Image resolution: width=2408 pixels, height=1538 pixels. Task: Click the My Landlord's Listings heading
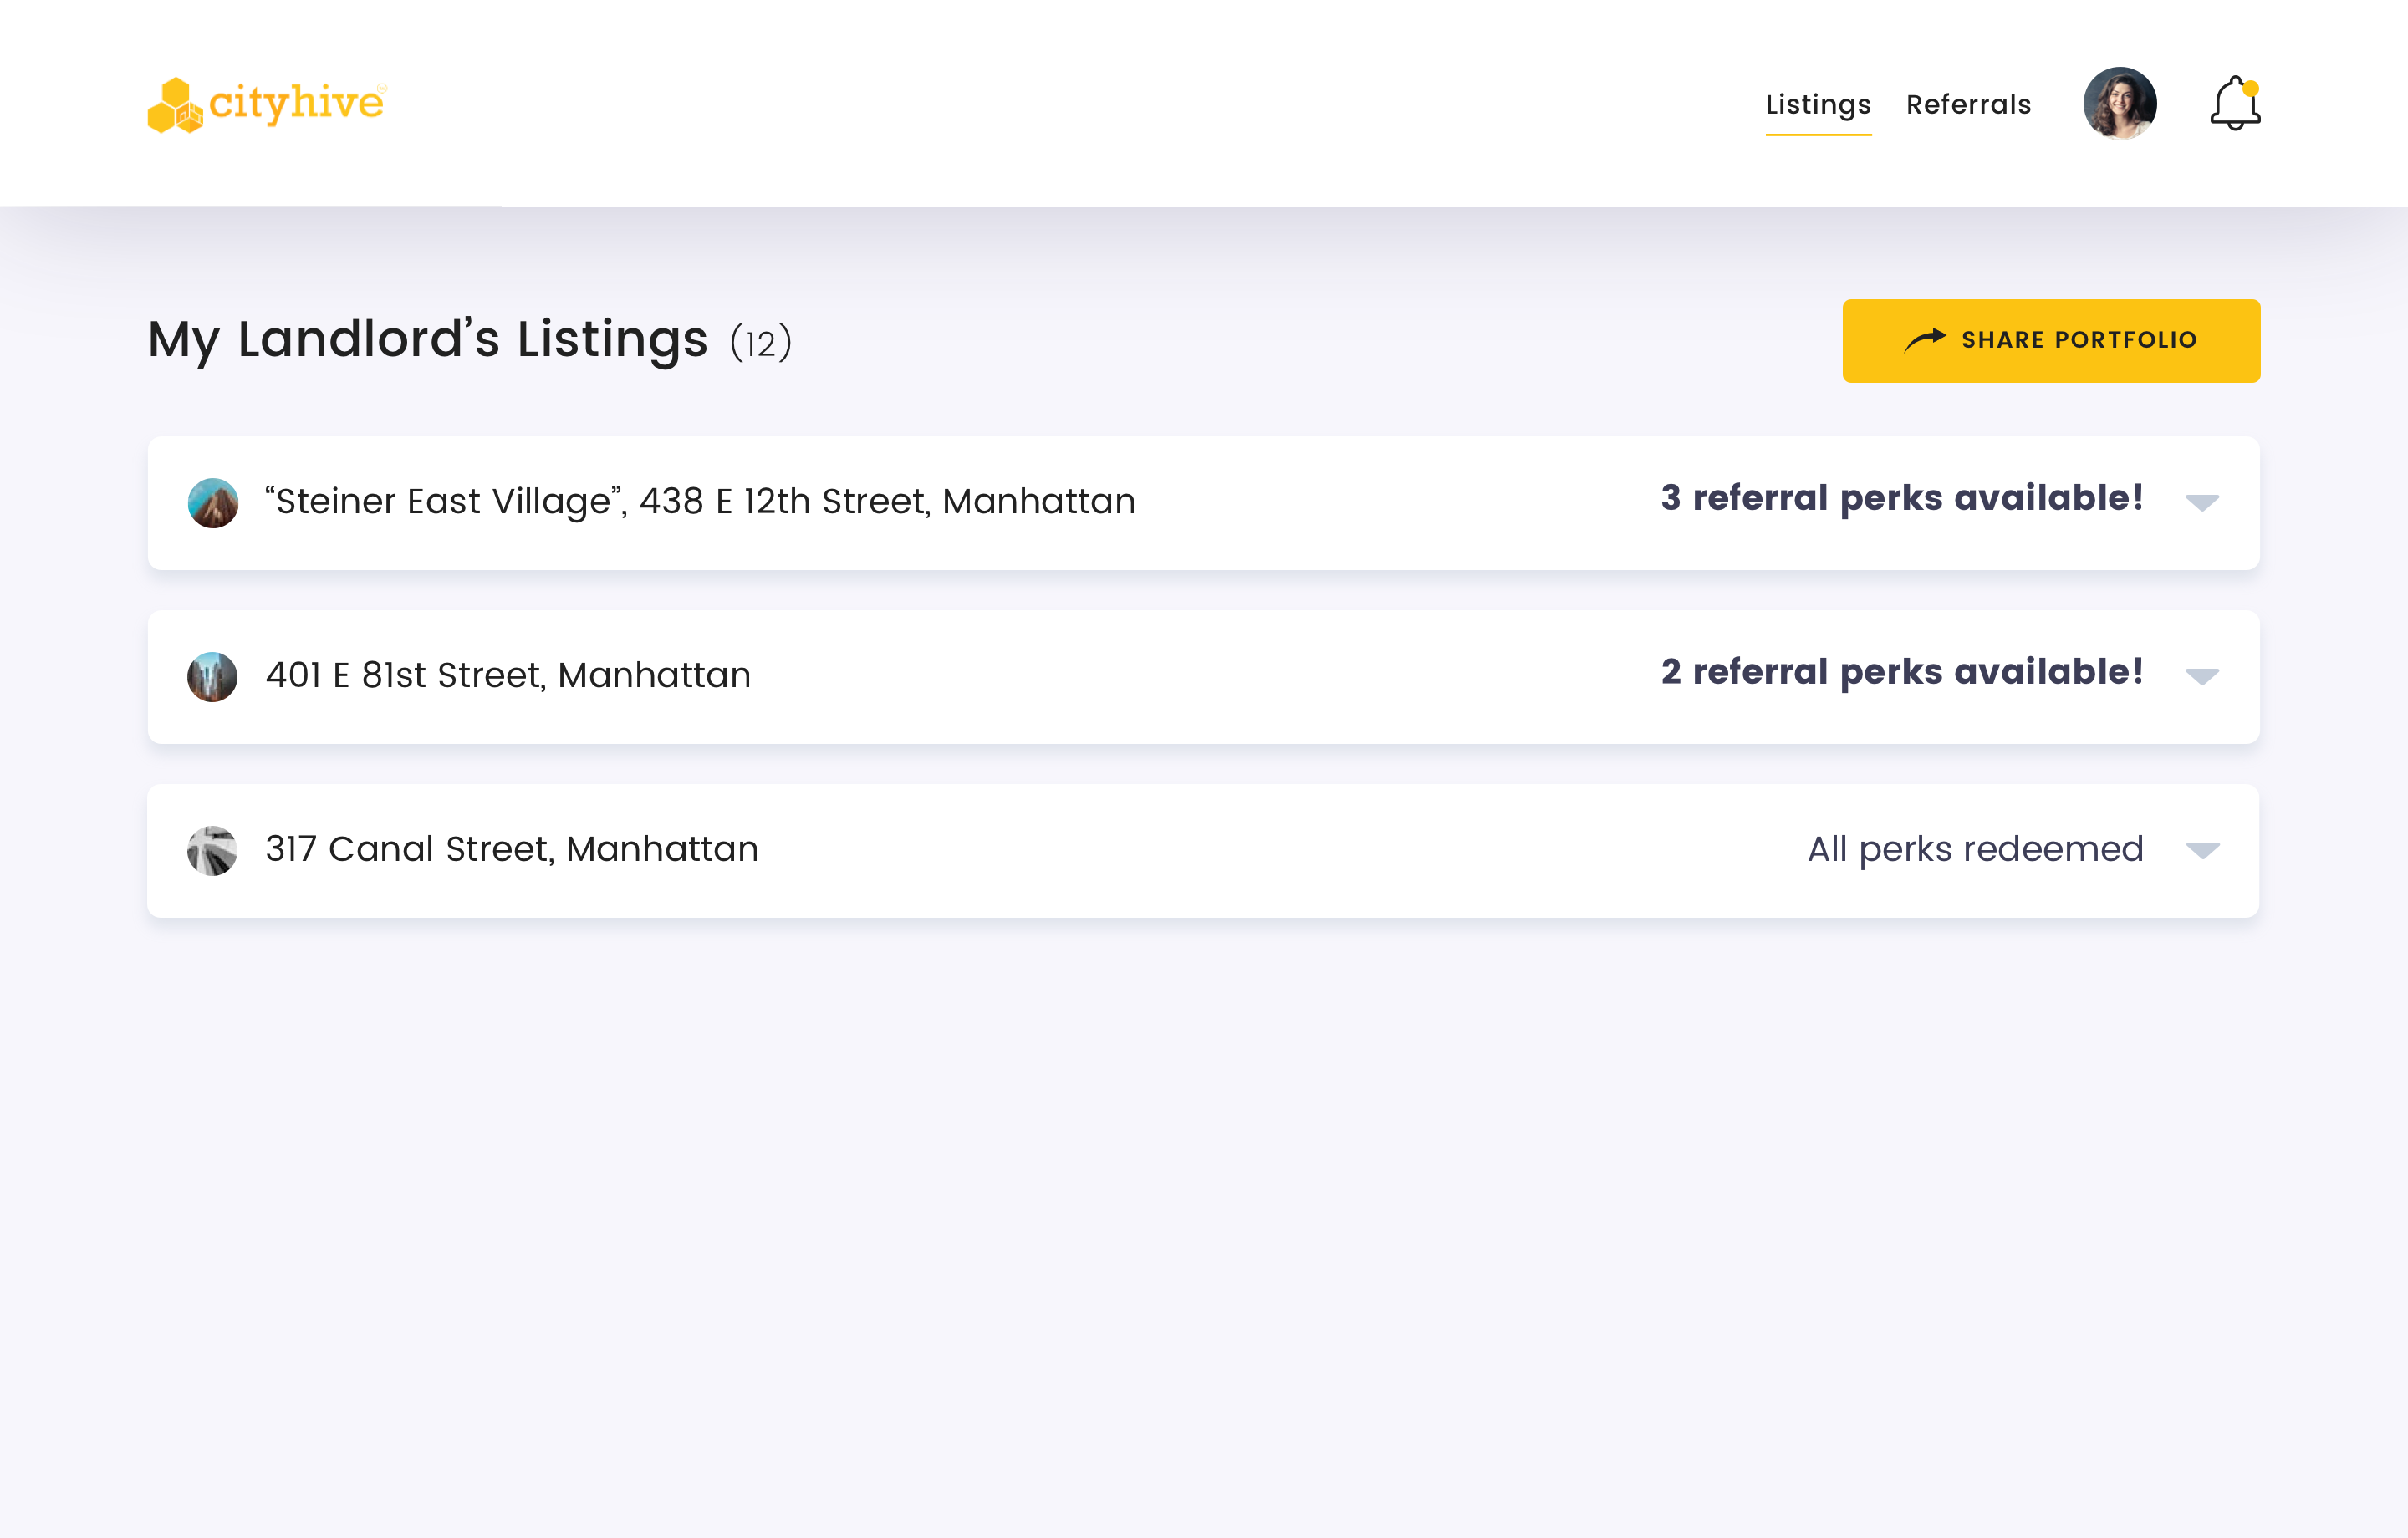click(x=428, y=340)
